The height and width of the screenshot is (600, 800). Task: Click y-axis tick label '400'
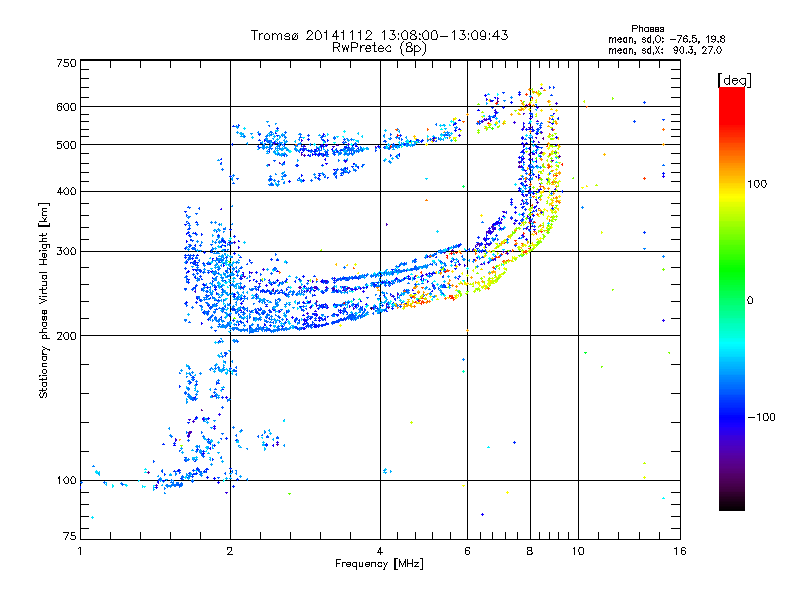66,192
